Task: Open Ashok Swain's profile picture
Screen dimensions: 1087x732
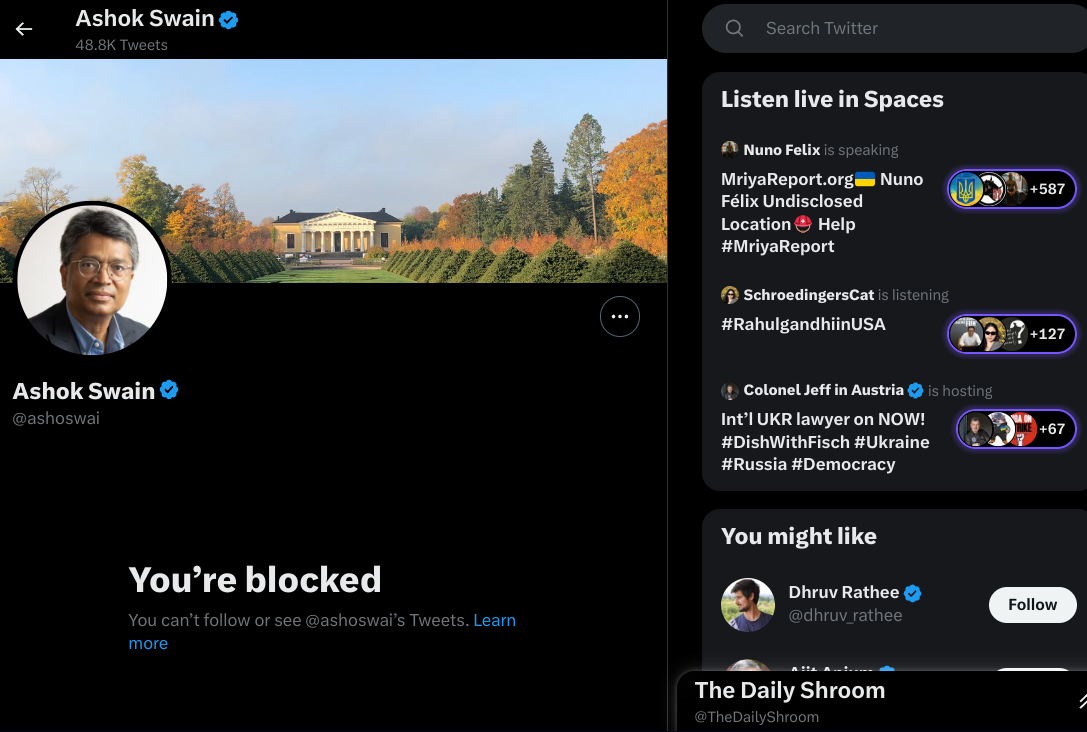Action: [x=93, y=279]
